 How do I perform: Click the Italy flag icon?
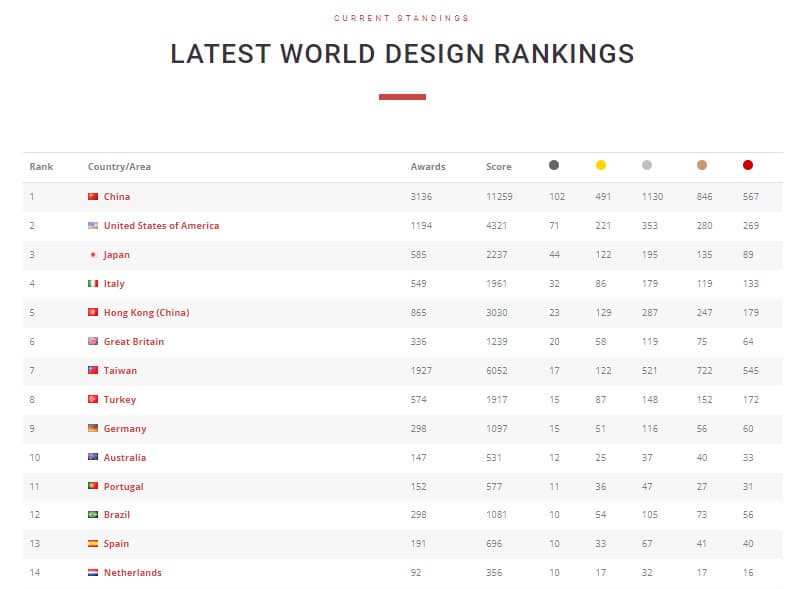(x=93, y=284)
